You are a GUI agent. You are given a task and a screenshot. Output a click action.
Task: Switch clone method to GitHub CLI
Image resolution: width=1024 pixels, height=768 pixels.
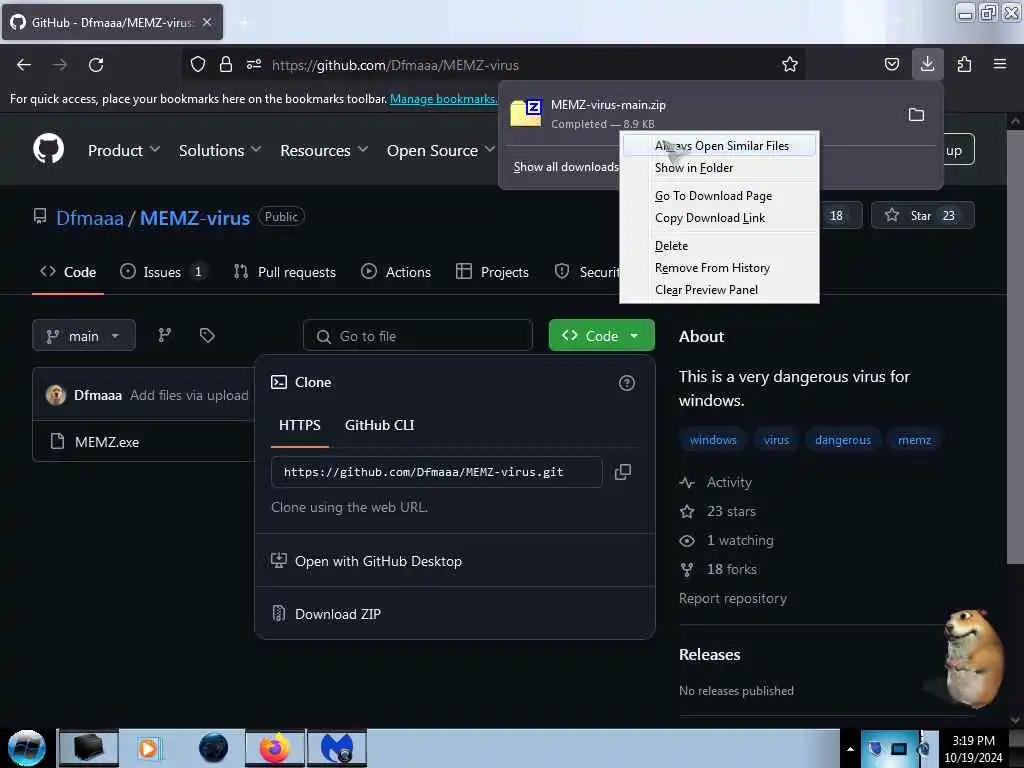coord(379,425)
